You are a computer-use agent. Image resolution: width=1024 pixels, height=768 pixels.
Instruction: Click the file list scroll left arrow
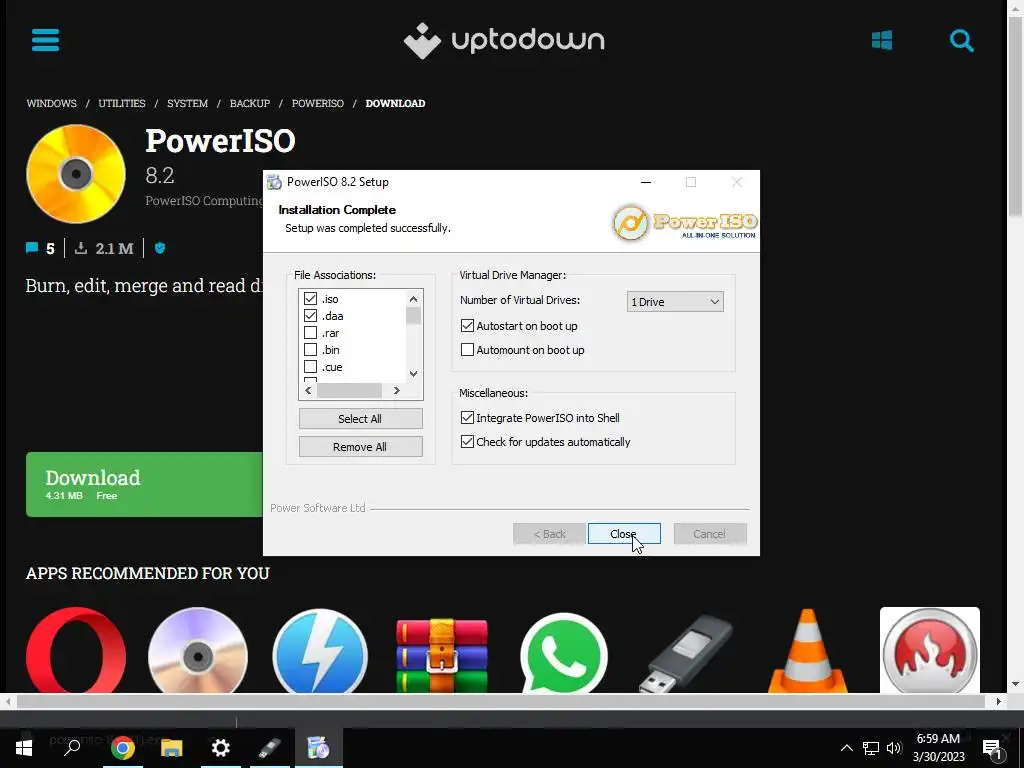click(x=308, y=390)
